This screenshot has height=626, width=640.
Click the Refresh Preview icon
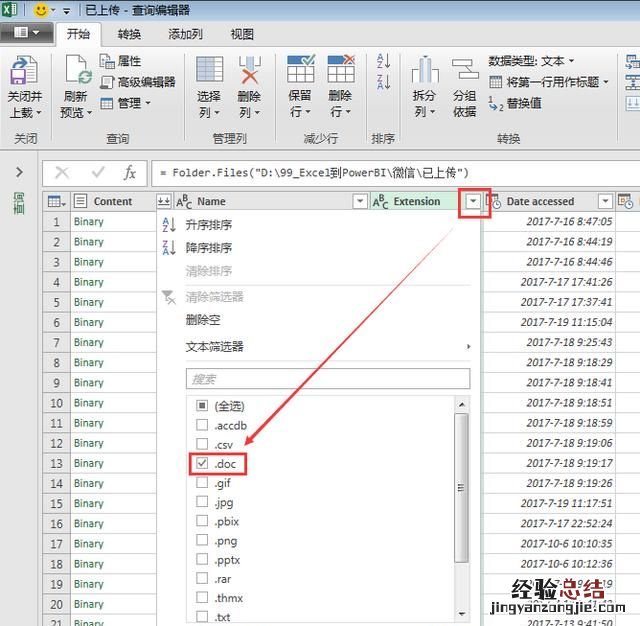coord(78,69)
